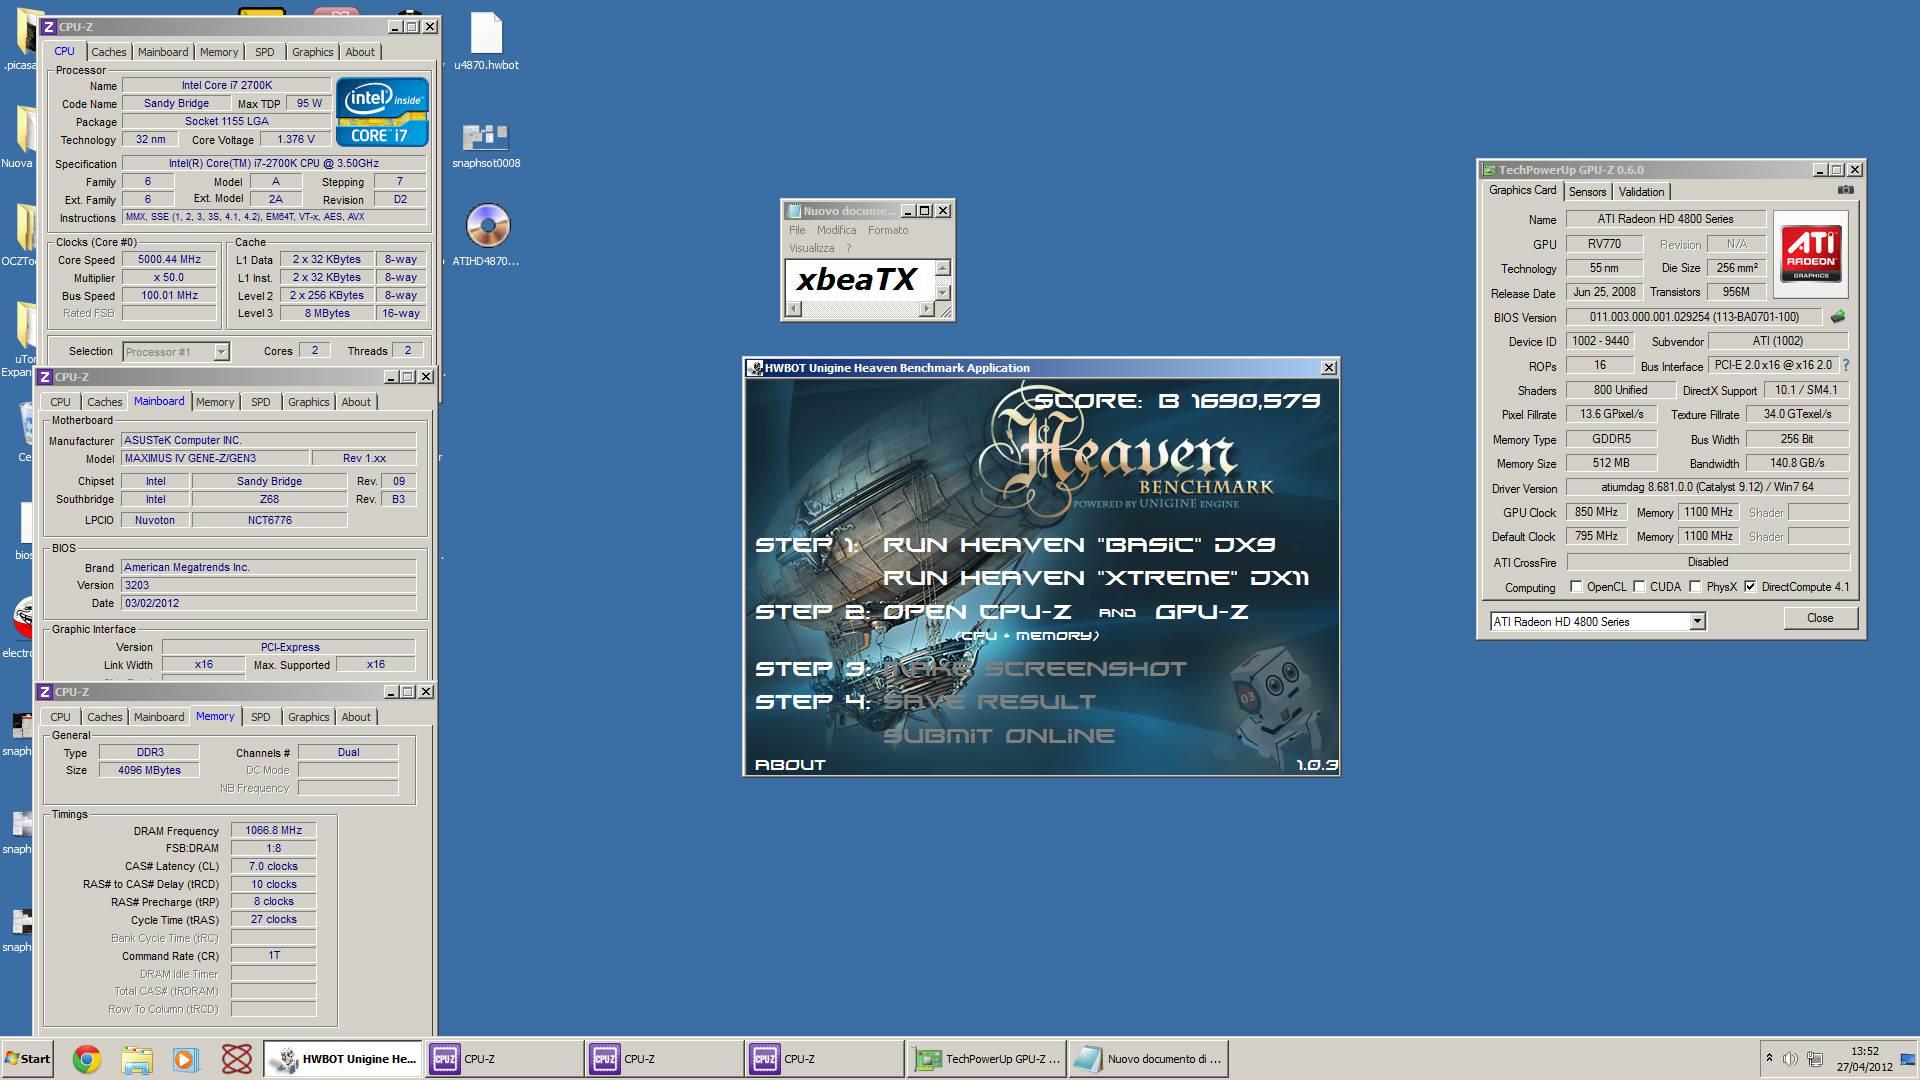
Task: Click the ATI Radeon logo in GPU-Z
Action: click(1811, 254)
